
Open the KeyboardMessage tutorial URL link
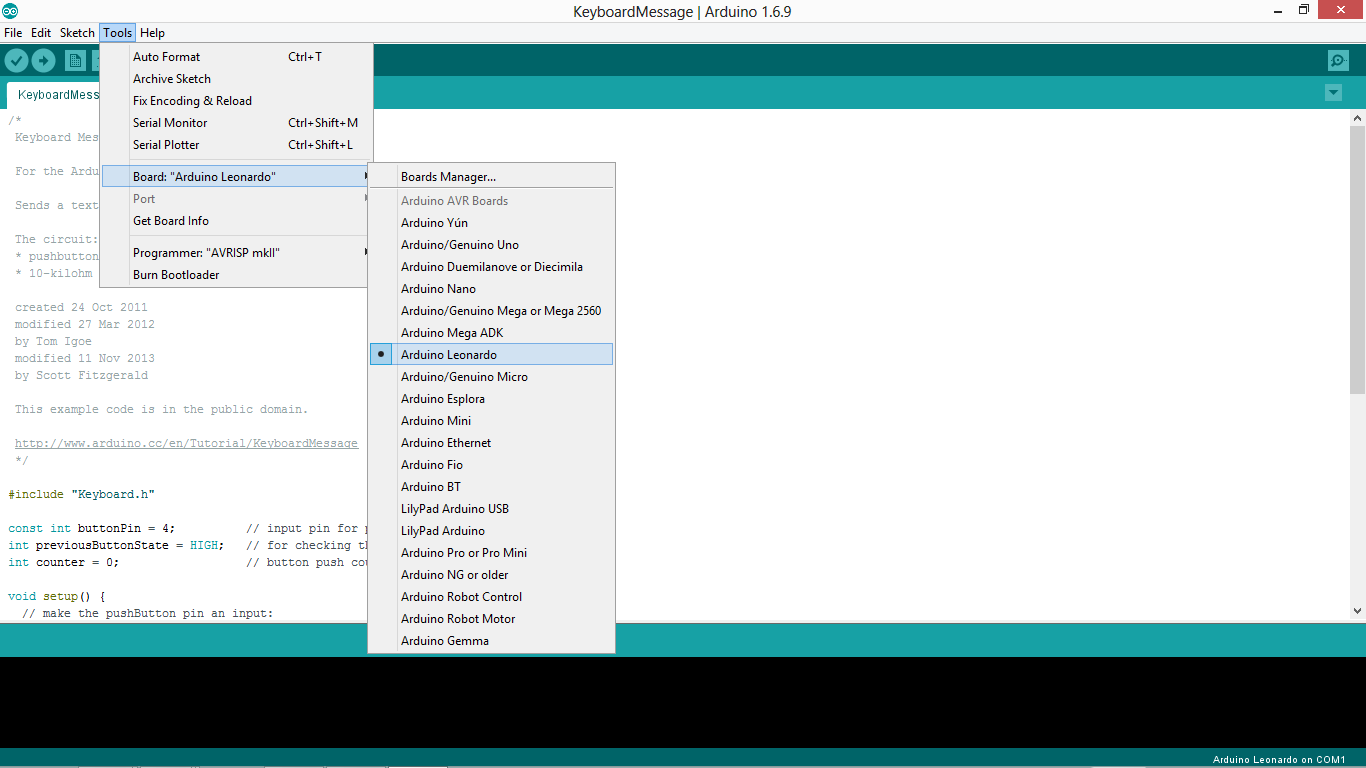[x=186, y=443]
